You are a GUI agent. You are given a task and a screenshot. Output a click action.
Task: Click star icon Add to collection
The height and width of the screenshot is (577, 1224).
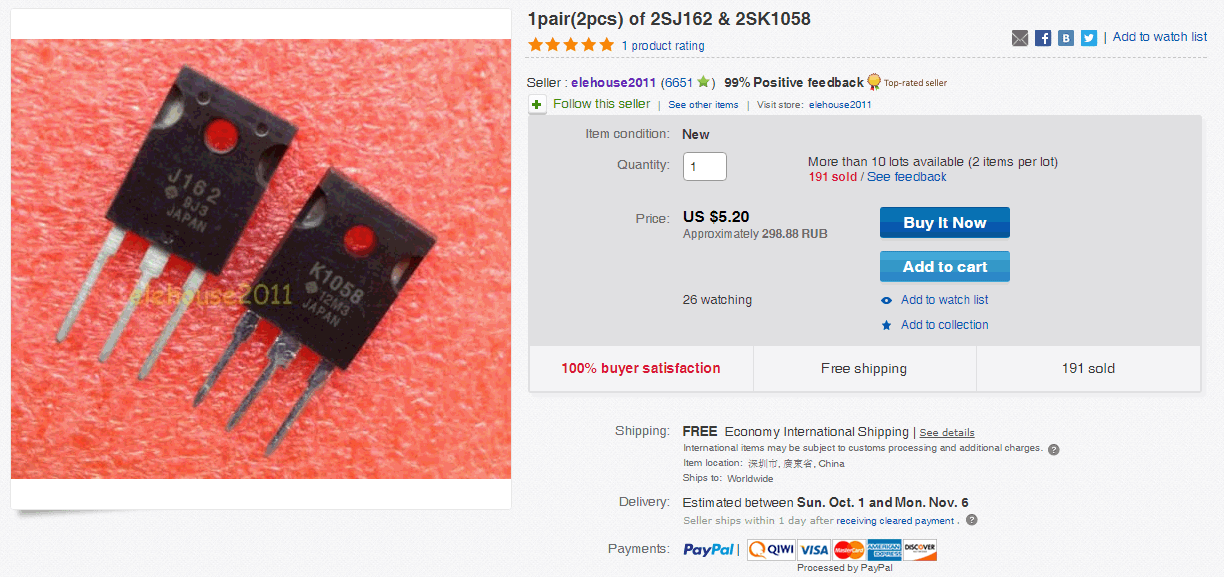click(886, 325)
